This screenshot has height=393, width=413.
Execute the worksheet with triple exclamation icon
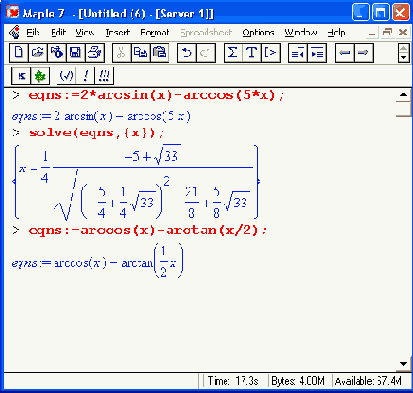click(x=104, y=76)
